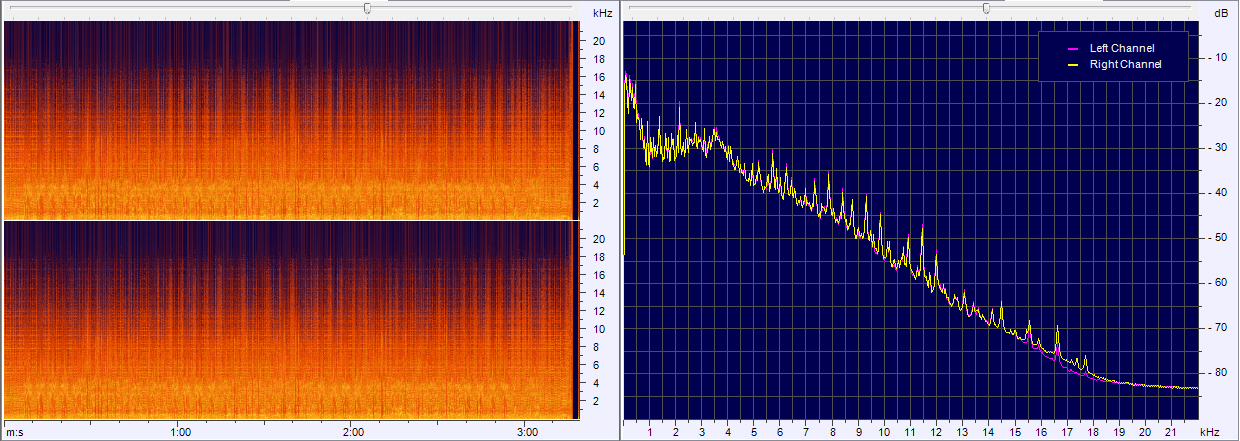Screen dimensions: 1240x441
Task: Click the 20 kHz label of the upper spectrogram
Action: [598, 41]
